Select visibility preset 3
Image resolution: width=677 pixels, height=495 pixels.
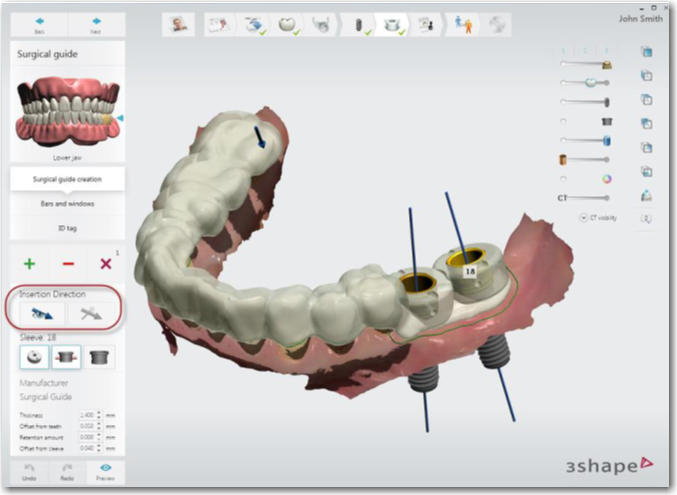point(606,51)
